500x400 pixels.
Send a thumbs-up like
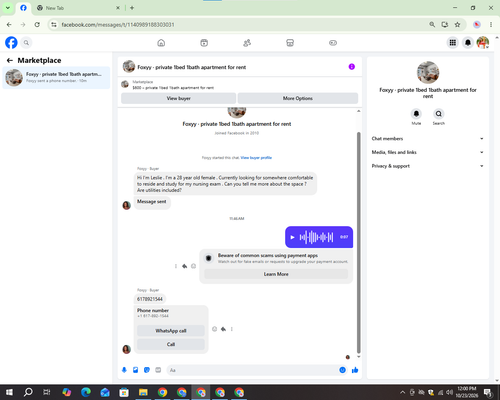click(x=355, y=370)
